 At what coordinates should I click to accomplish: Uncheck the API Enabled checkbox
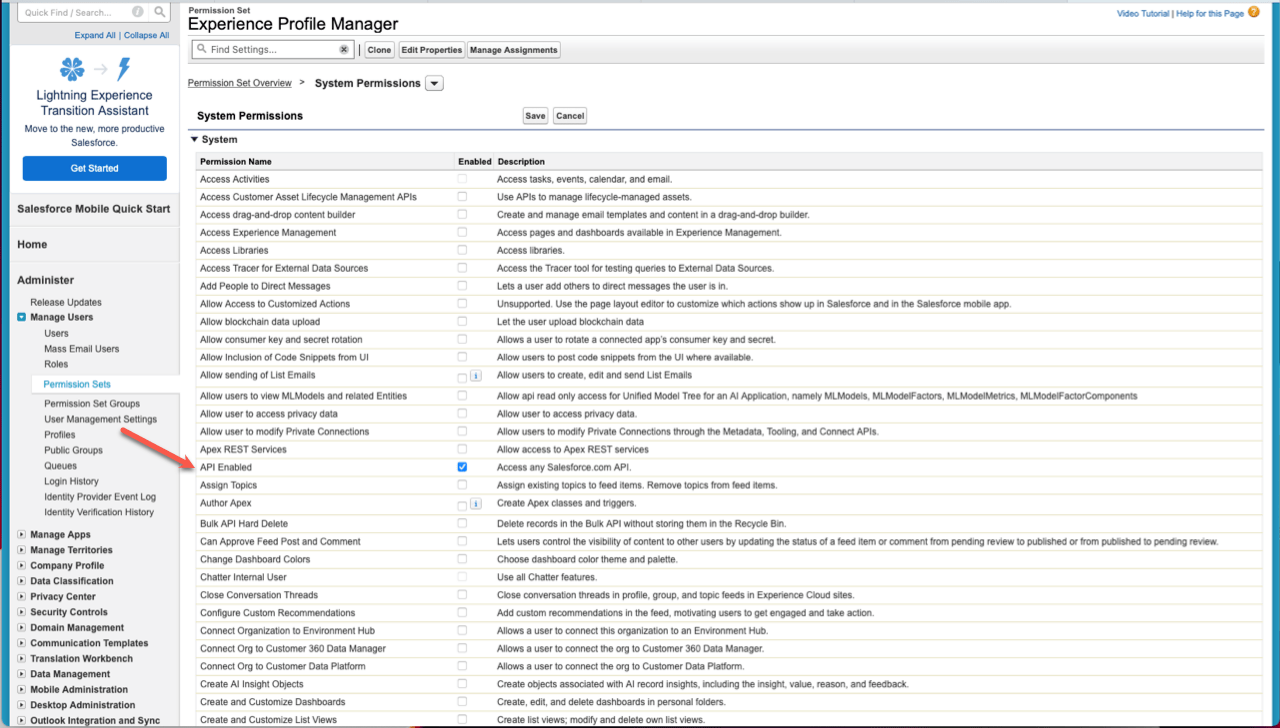click(462, 467)
